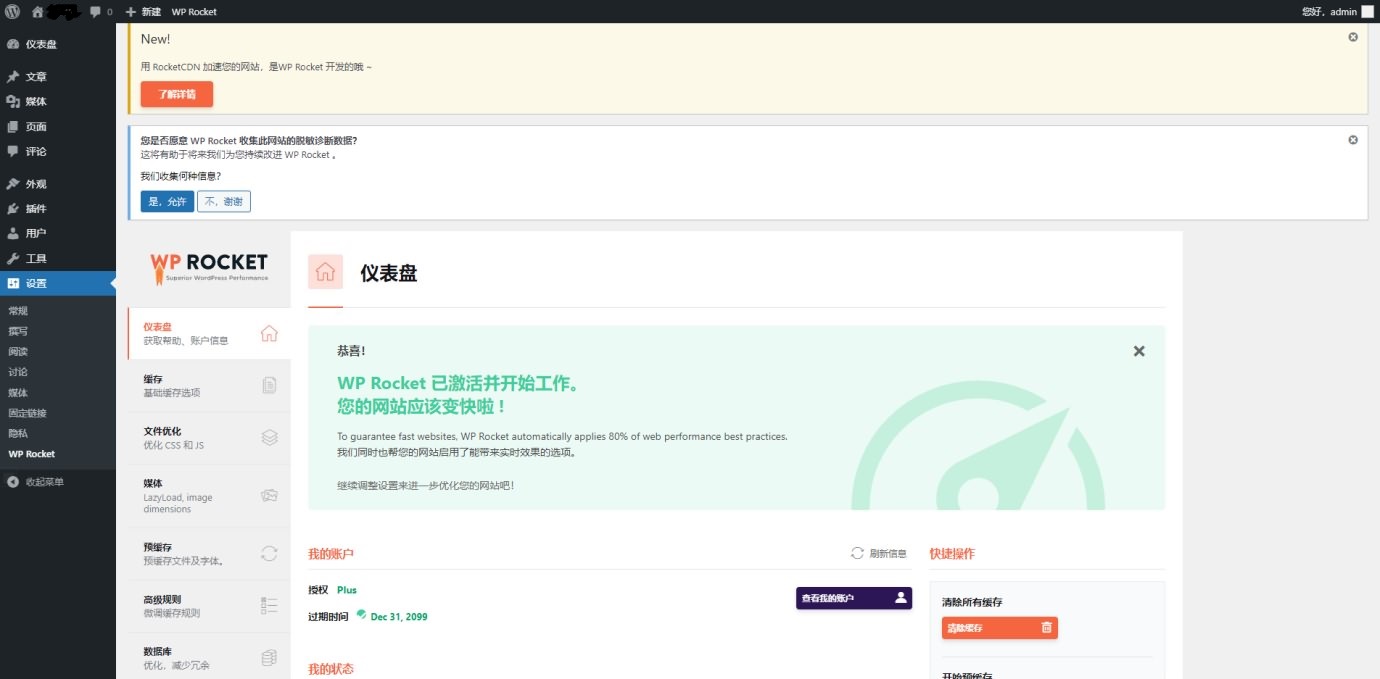Open 仪表盘 in WordPress sidebar
This screenshot has height=679, width=1380.
pos(58,44)
